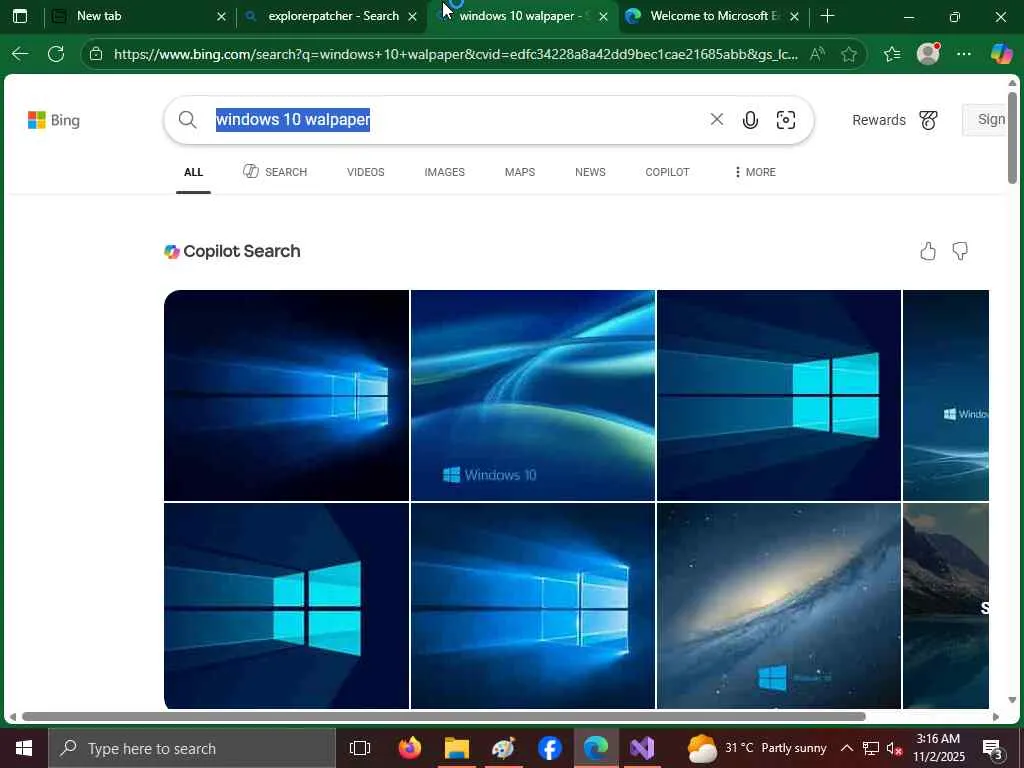Screen dimensions: 1024x768
Task: Open File Explorer from the taskbar
Action: pos(457,748)
